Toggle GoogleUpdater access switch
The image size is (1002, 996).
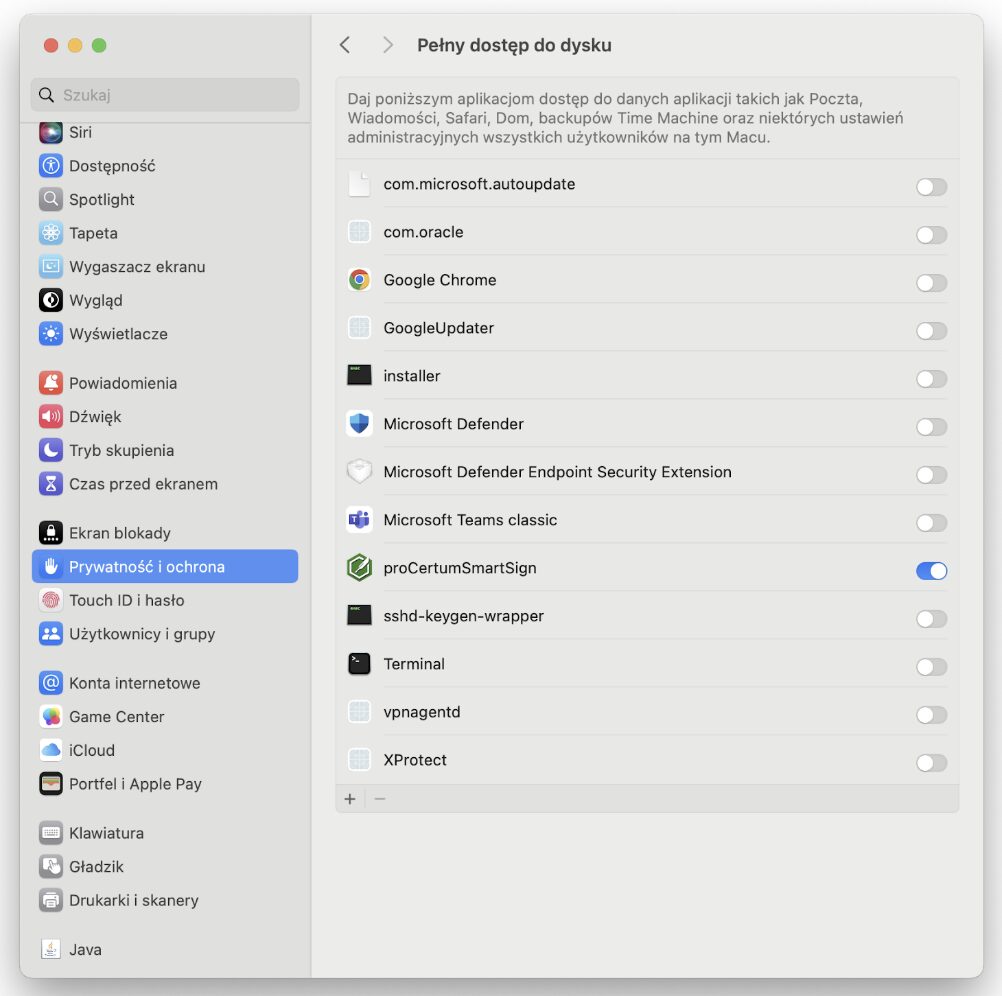coord(931,330)
